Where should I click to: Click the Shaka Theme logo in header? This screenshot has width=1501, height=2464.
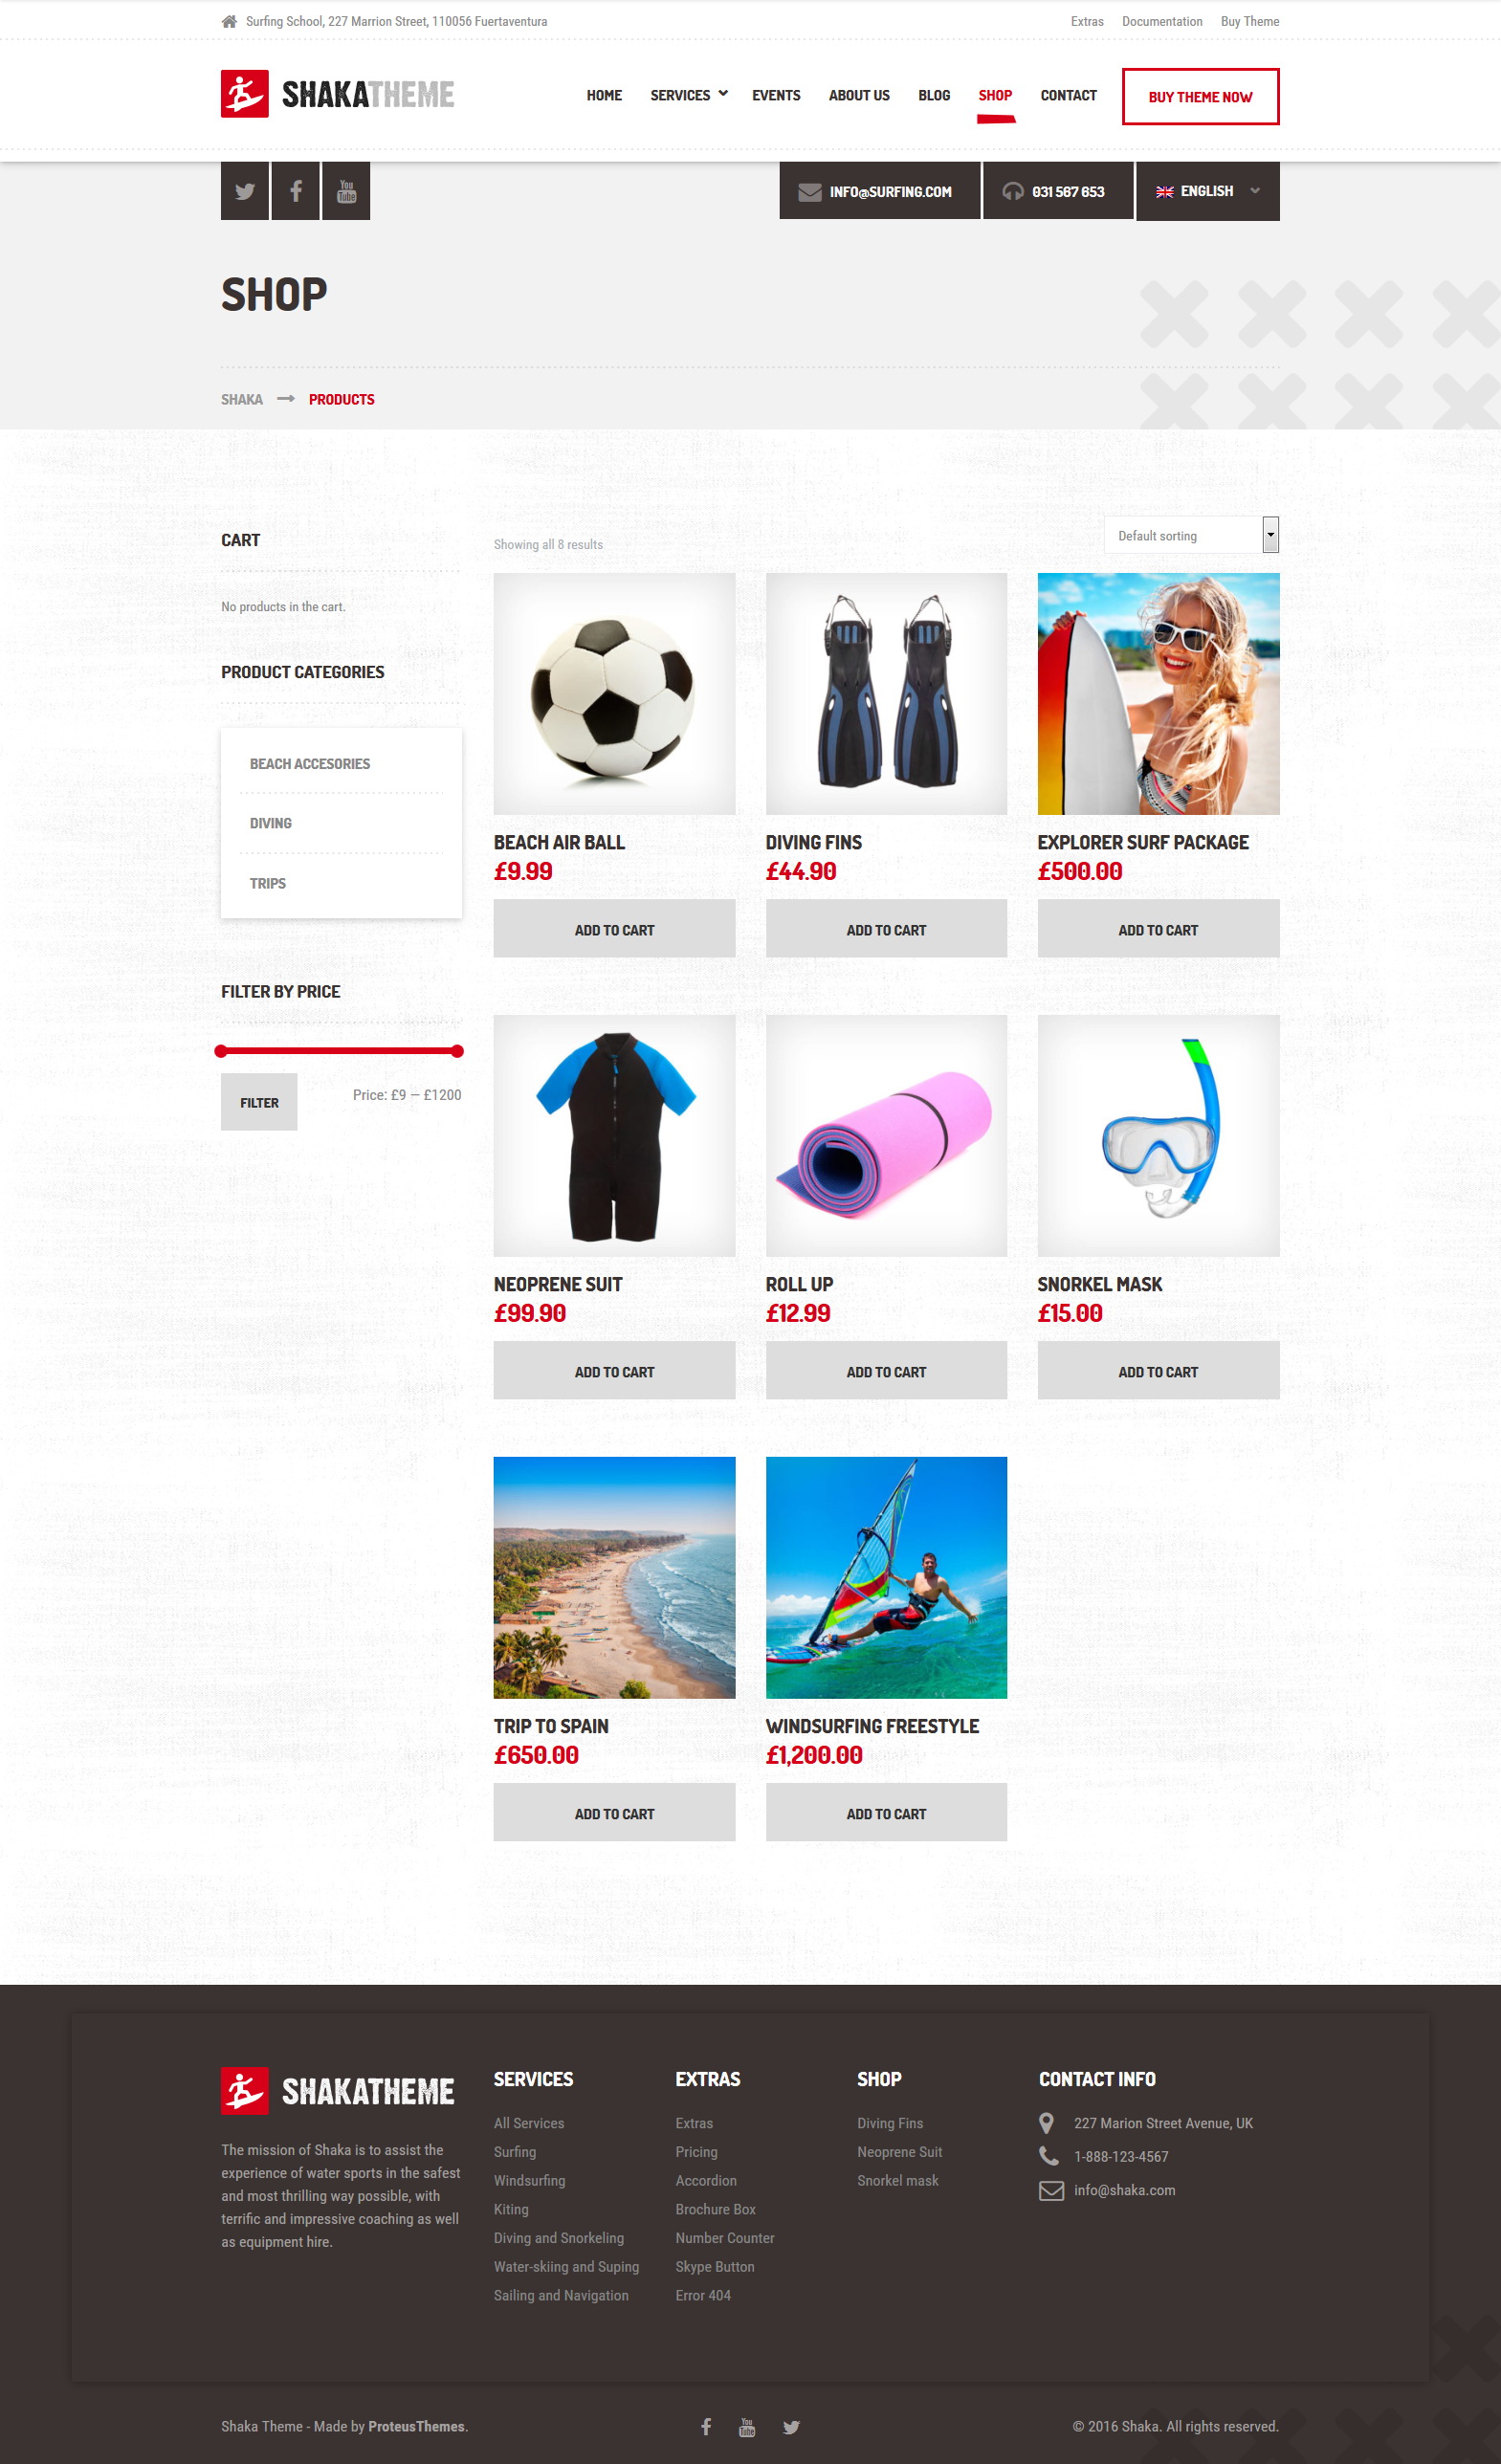(x=338, y=94)
